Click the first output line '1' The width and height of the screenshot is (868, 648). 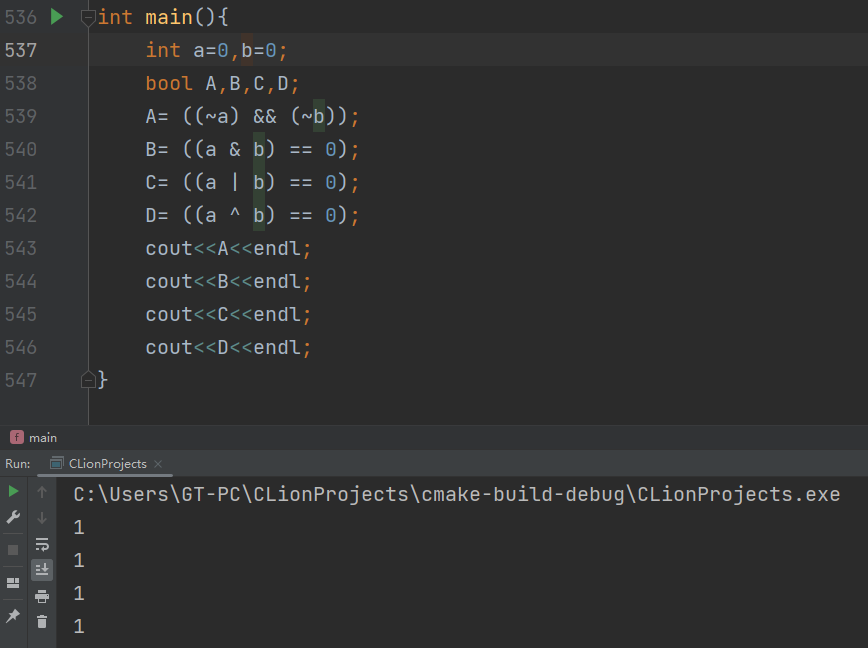[x=79, y=527]
